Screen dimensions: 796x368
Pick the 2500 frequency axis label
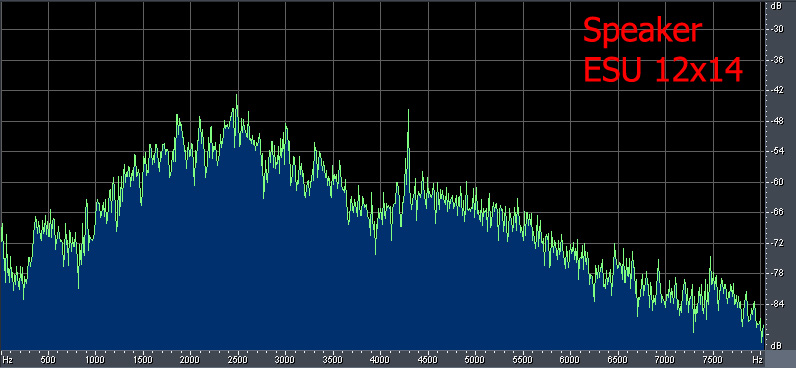(238, 360)
